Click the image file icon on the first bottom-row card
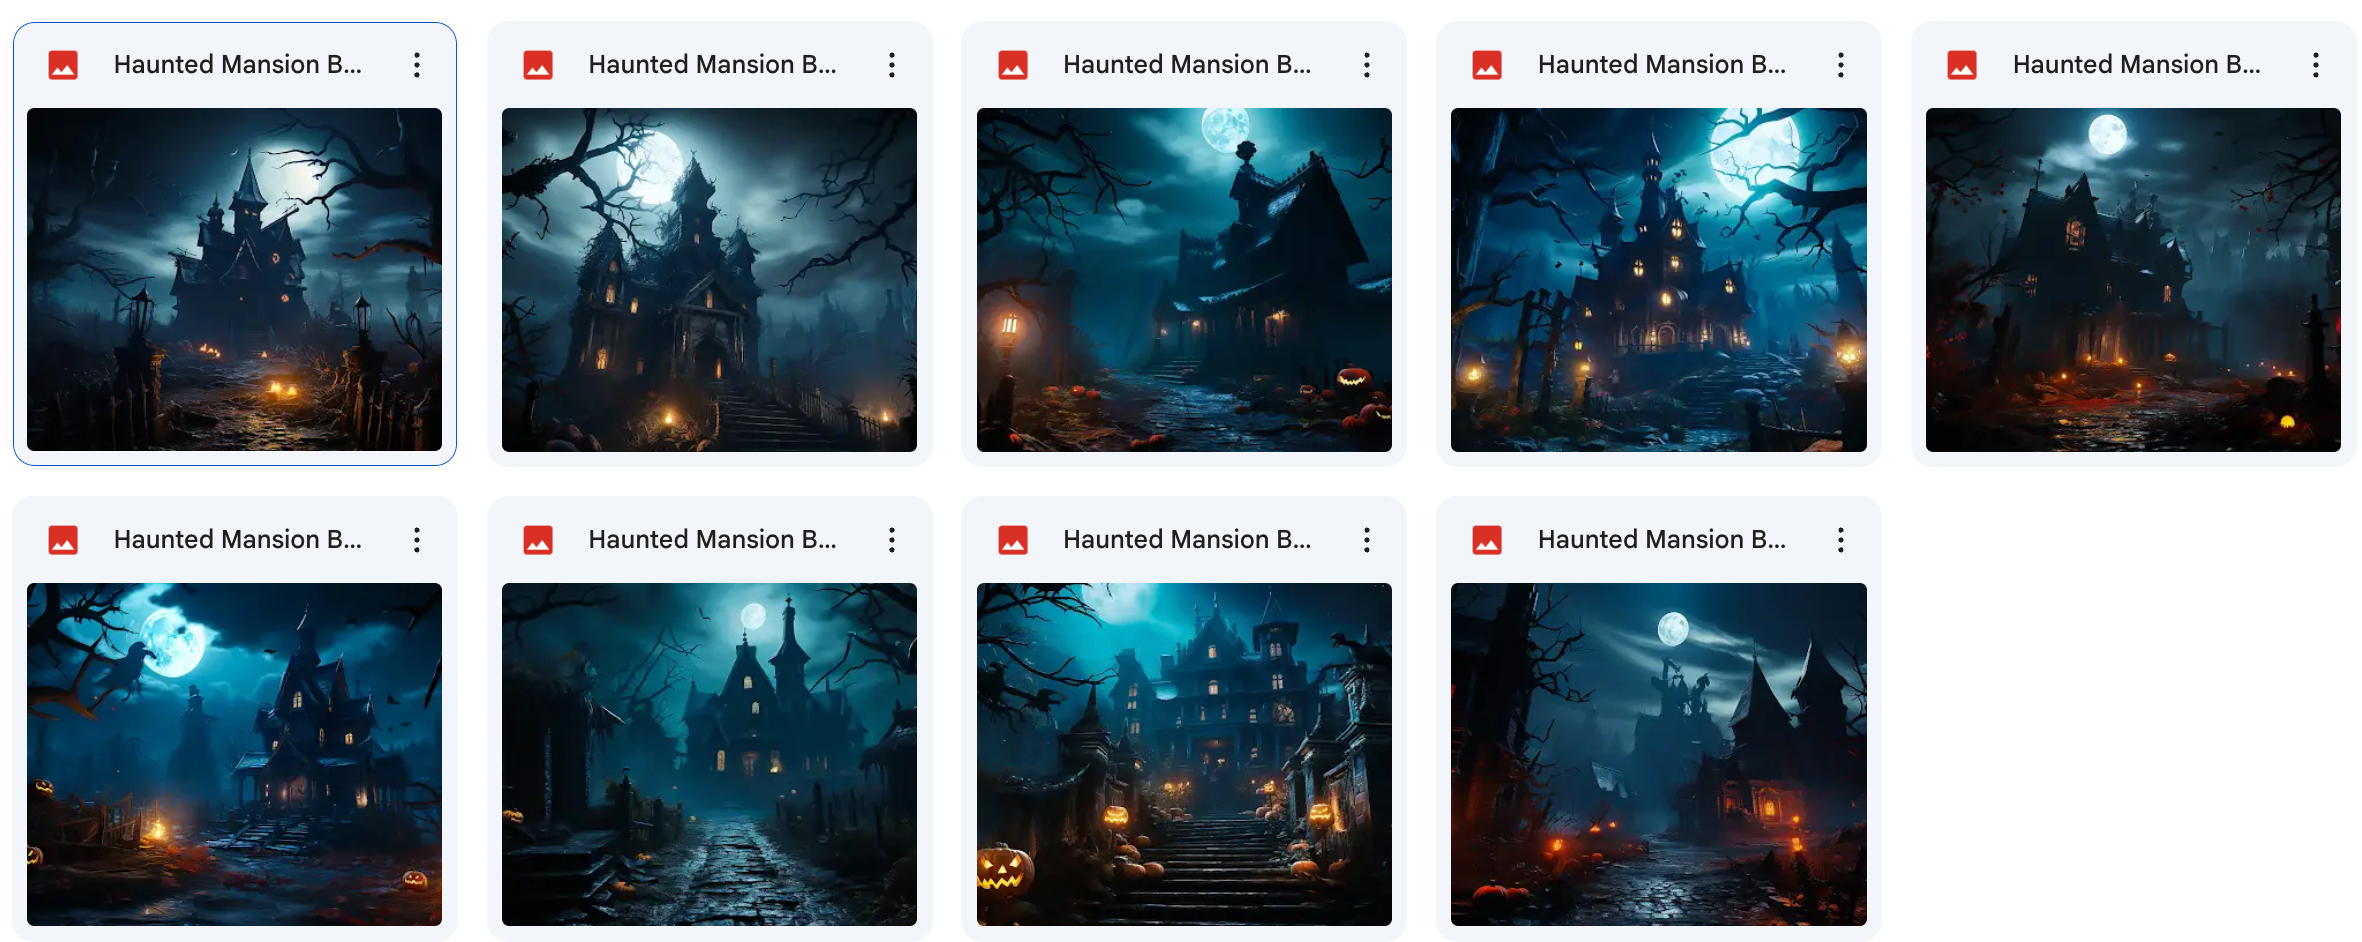The width and height of the screenshot is (2362, 942). [x=63, y=539]
